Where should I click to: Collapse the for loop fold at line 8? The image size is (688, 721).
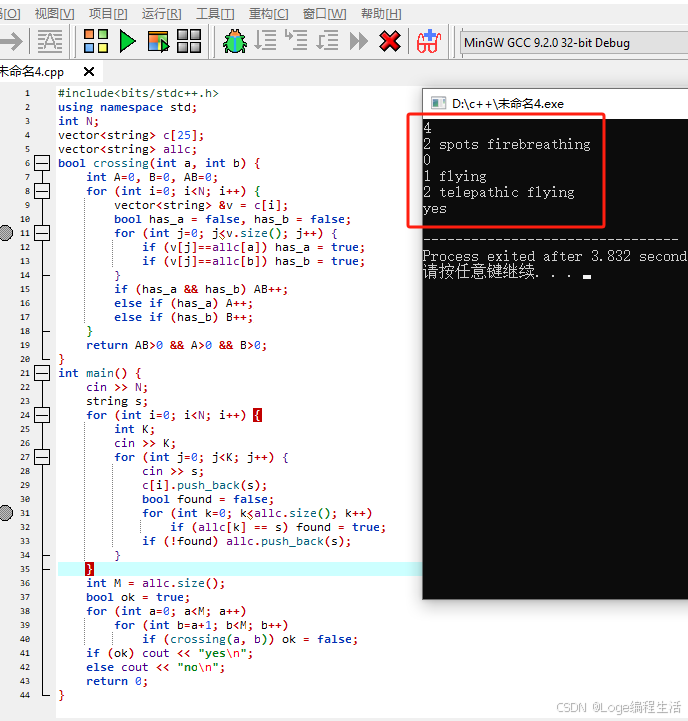coord(42,191)
